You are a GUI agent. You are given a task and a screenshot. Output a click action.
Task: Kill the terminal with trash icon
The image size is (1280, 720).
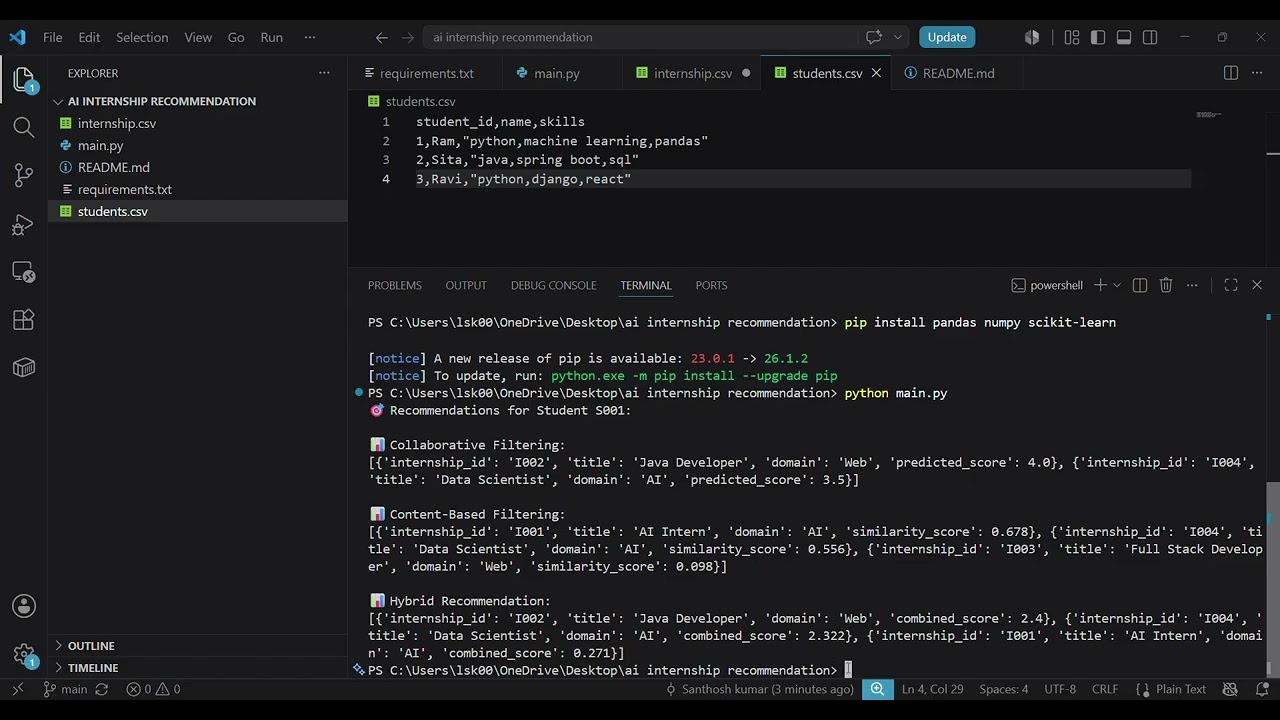click(x=1166, y=285)
